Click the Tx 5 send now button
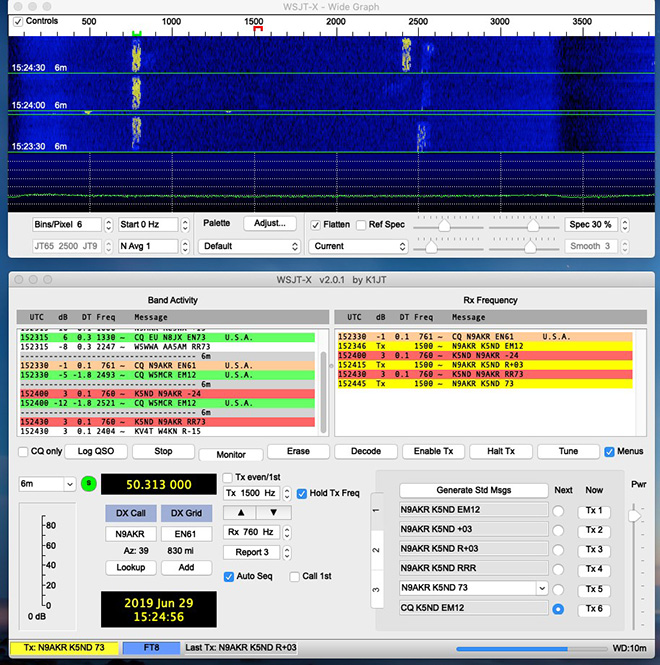Image resolution: width=660 pixels, height=665 pixels. click(594, 590)
